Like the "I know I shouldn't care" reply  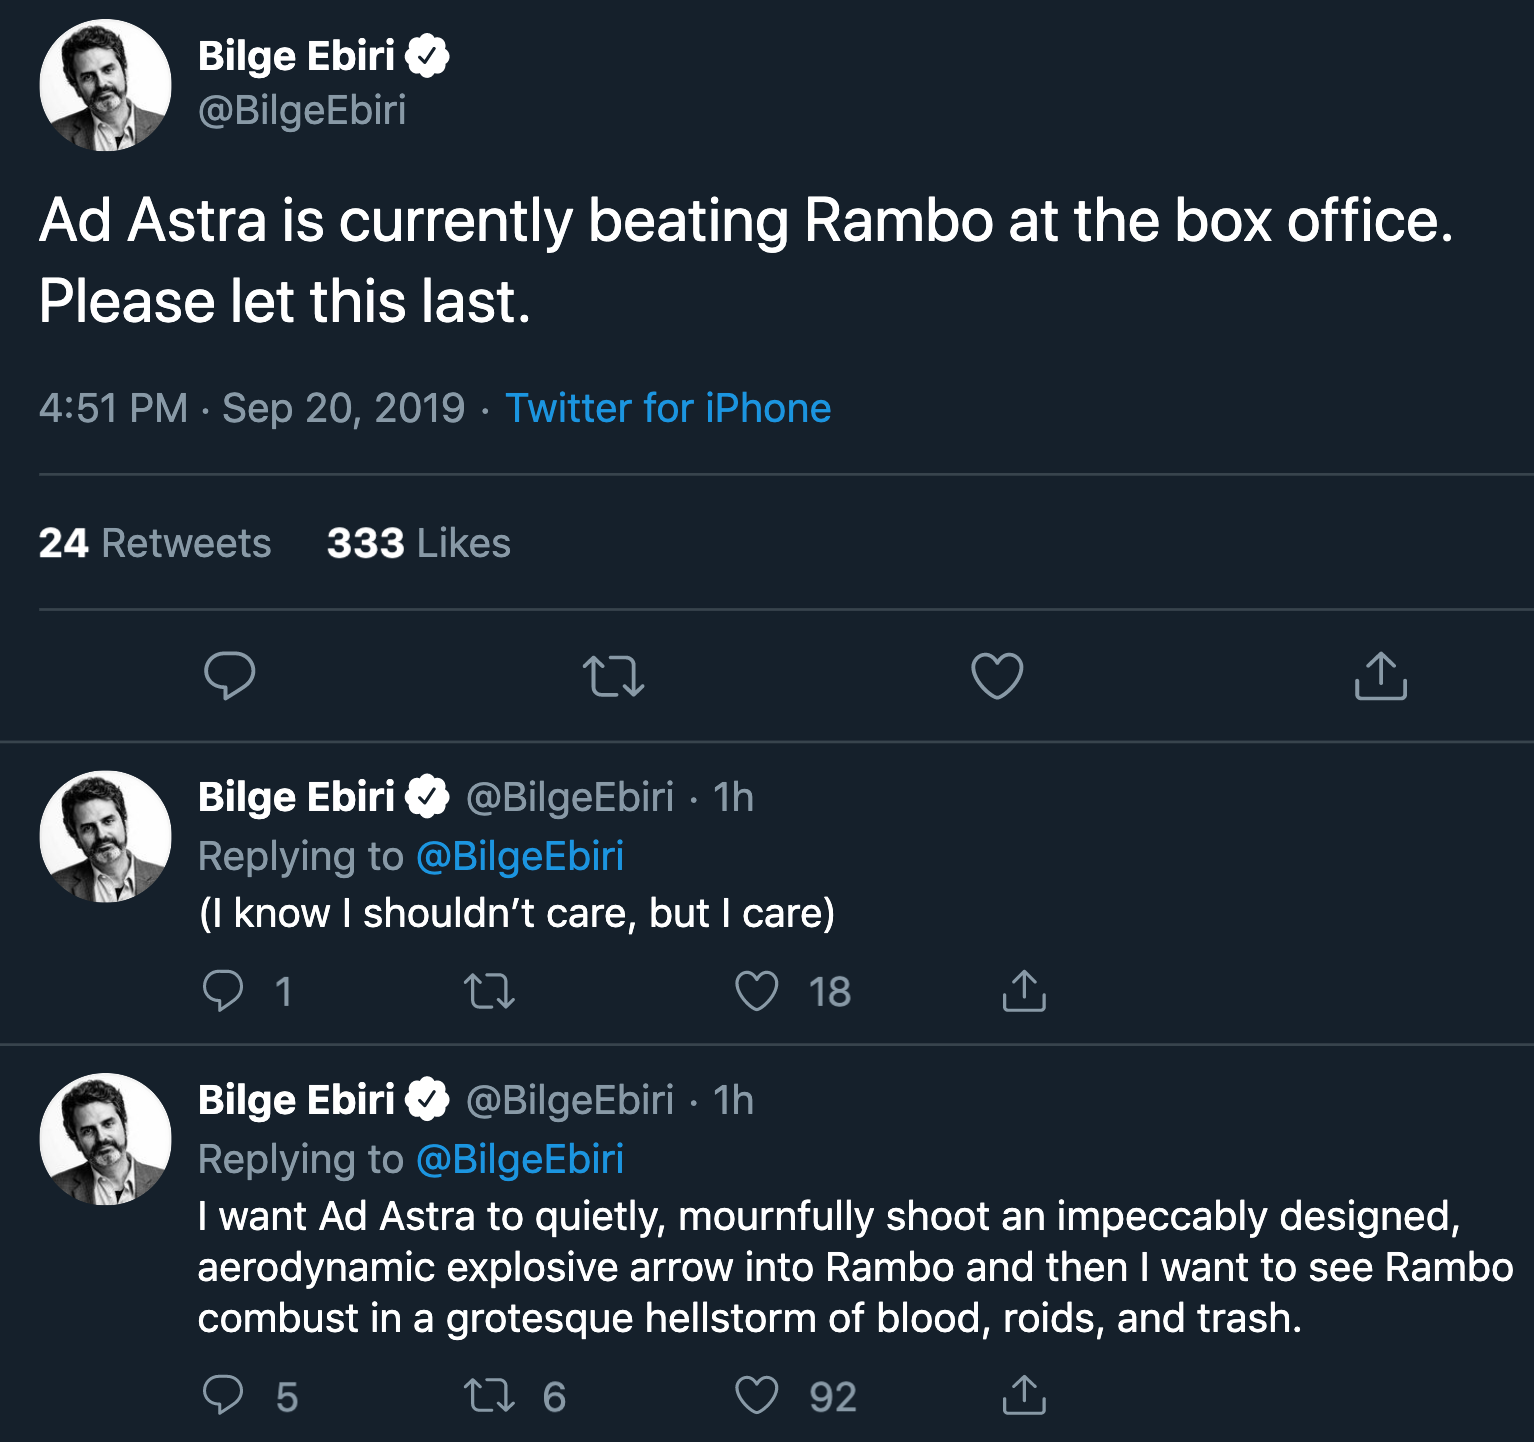pyautogui.click(x=756, y=991)
